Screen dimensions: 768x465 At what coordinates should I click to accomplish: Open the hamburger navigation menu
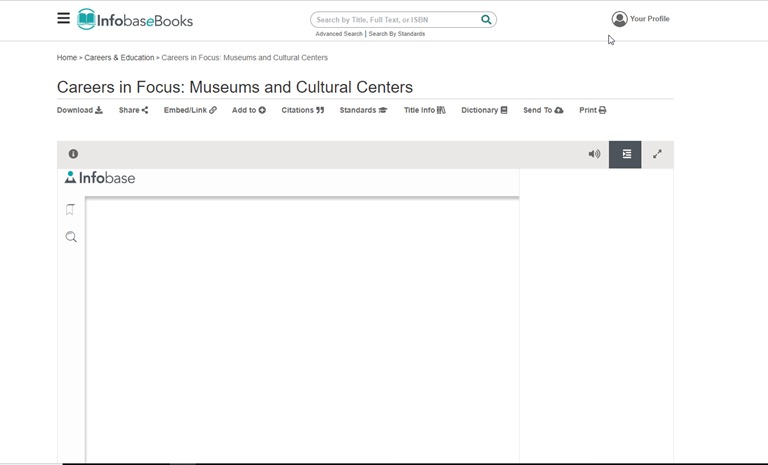pyautogui.click(x=64, y=18)
